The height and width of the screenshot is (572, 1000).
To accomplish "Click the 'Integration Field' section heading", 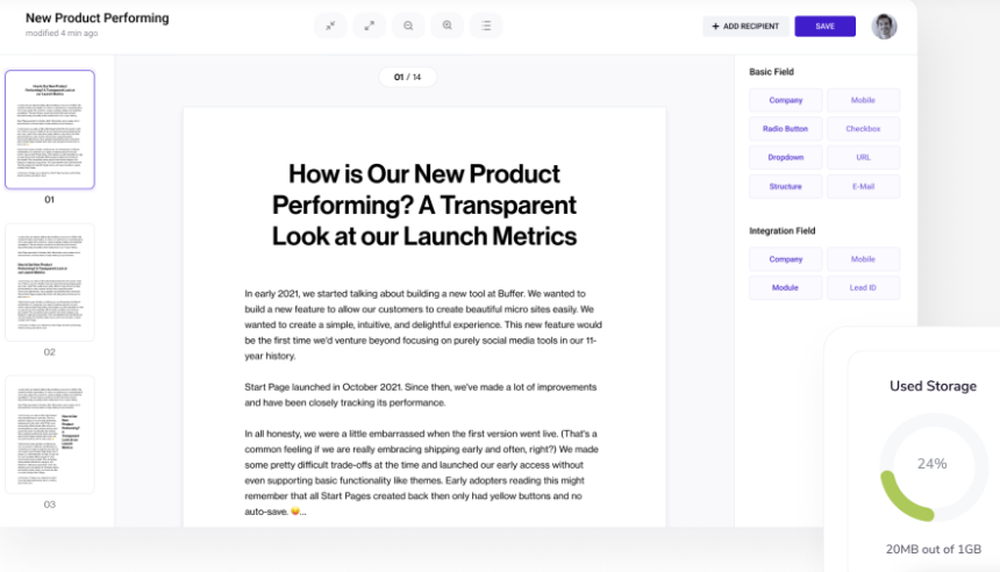I will click(x=782, y=231).
